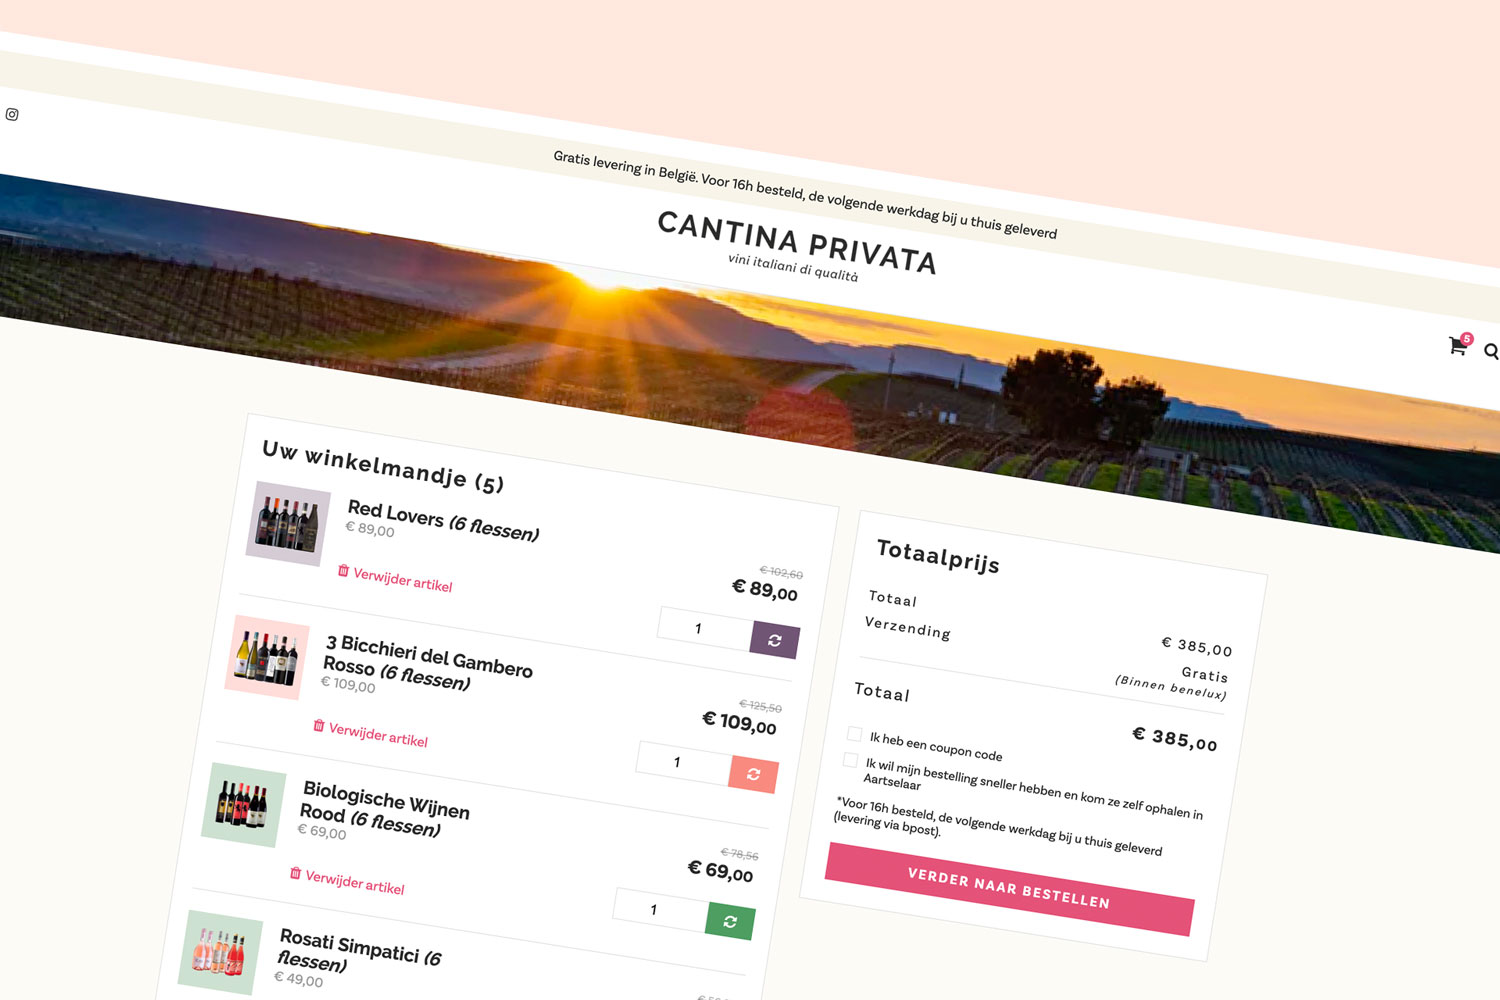Click the bold '€ 385,00' grand total

(1175, 739)
